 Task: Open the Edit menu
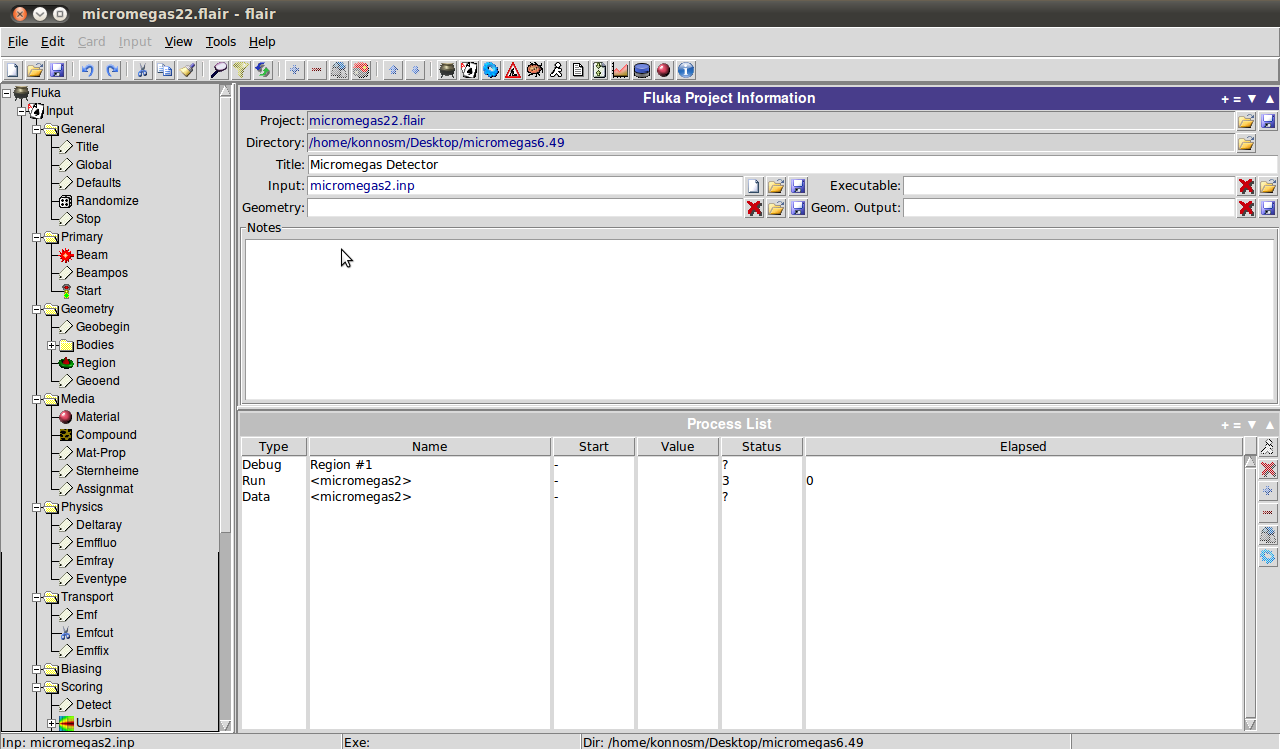click(x=52, y=42)
